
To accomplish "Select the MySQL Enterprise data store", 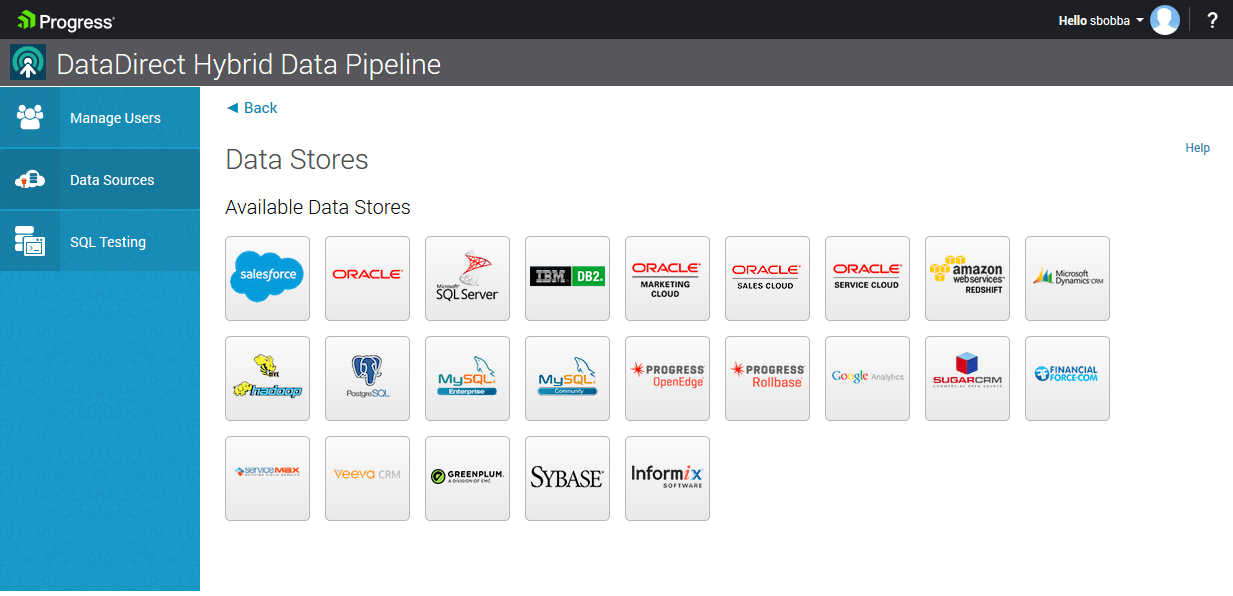I will pos(467,378).
